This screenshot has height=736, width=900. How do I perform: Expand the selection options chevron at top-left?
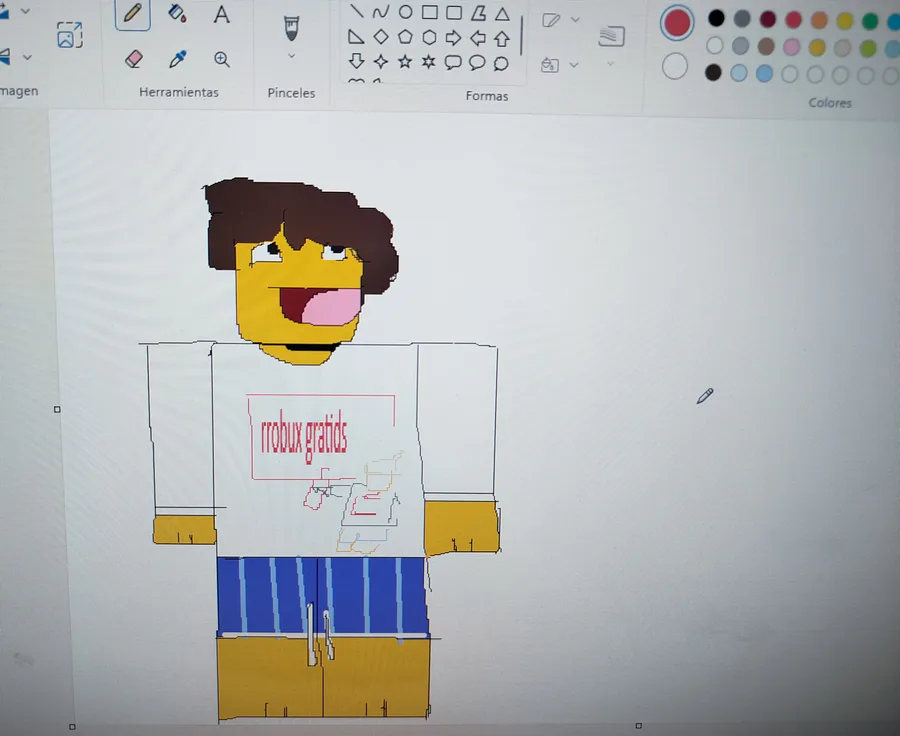pos(26,11)
